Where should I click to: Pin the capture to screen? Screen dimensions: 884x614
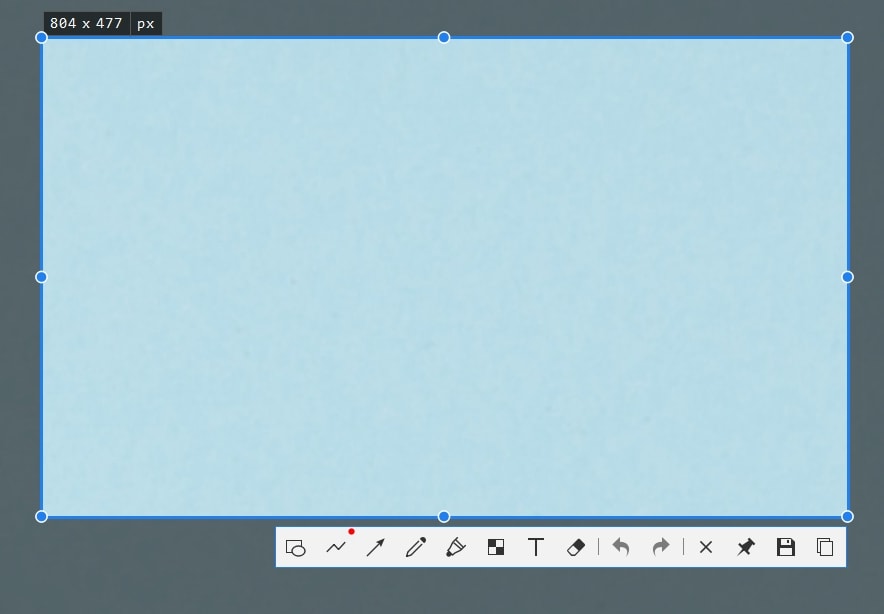(746, 547)
